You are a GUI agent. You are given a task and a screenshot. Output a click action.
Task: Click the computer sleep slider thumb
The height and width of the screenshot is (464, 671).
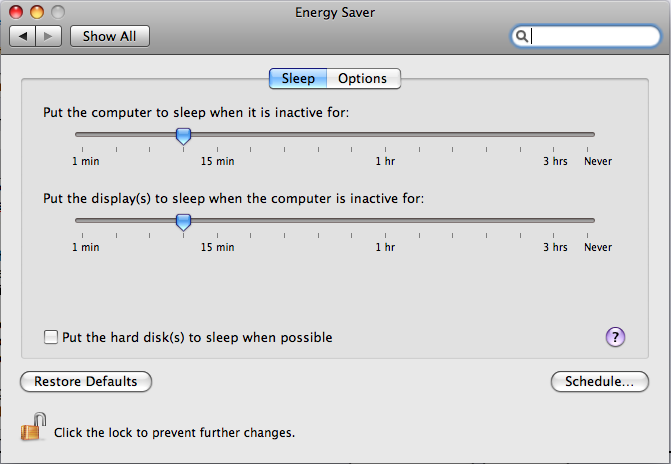(184, 136)
